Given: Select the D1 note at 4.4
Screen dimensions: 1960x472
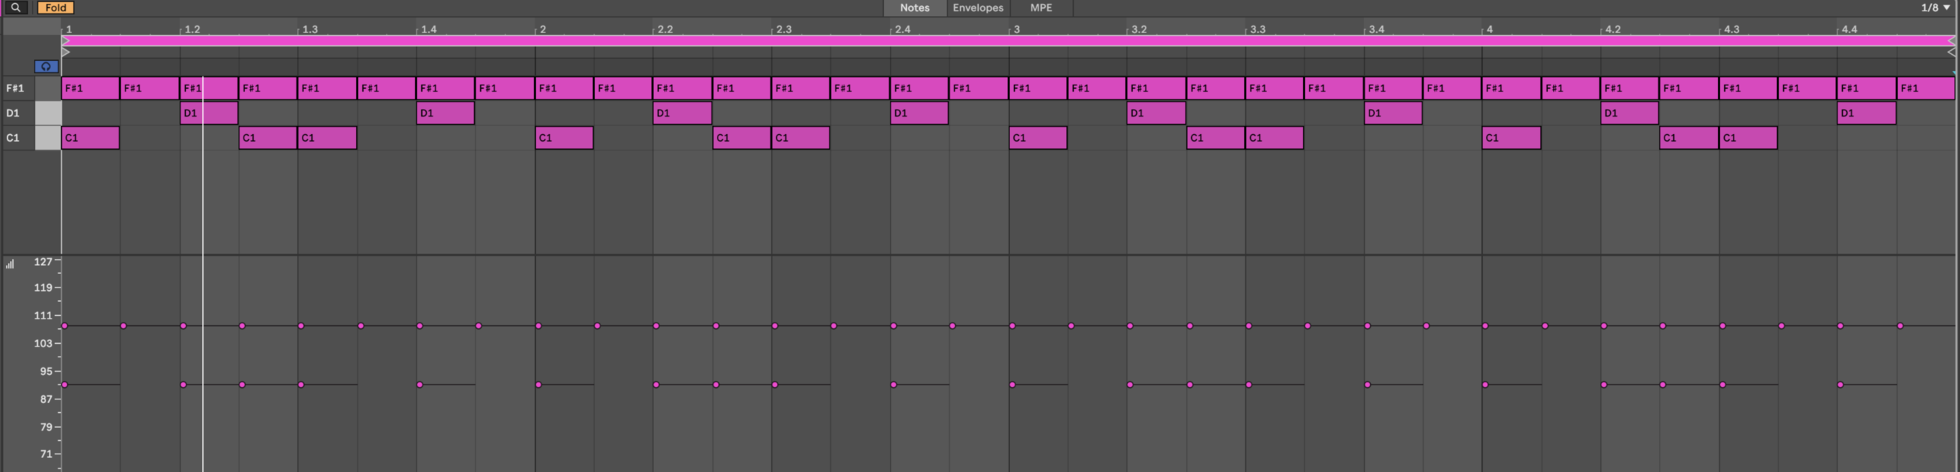Looking at the screenshot, I should pyautogui.click(x=1867, y=113).
